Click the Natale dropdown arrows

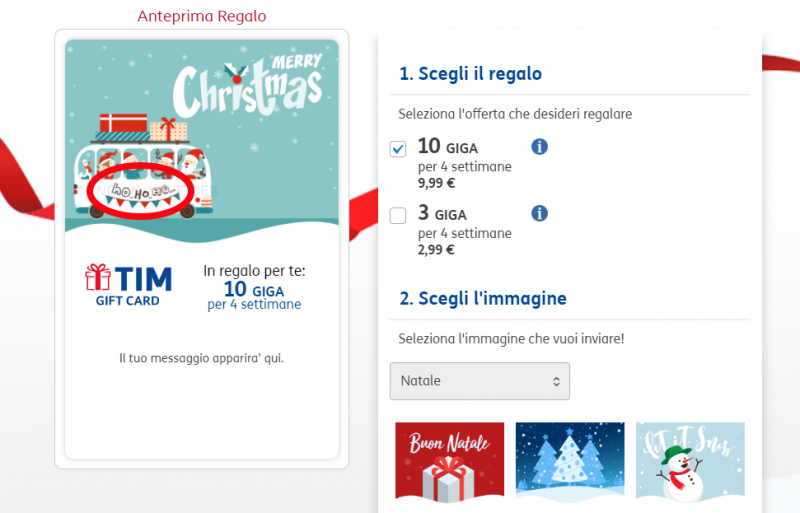556,381
